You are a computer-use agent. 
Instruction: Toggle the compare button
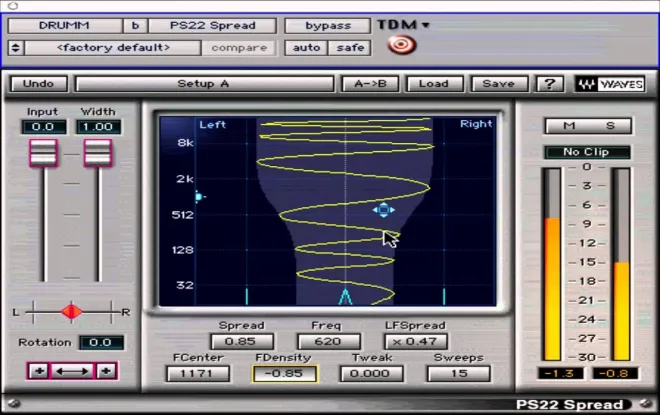click(x=239, y=48)
